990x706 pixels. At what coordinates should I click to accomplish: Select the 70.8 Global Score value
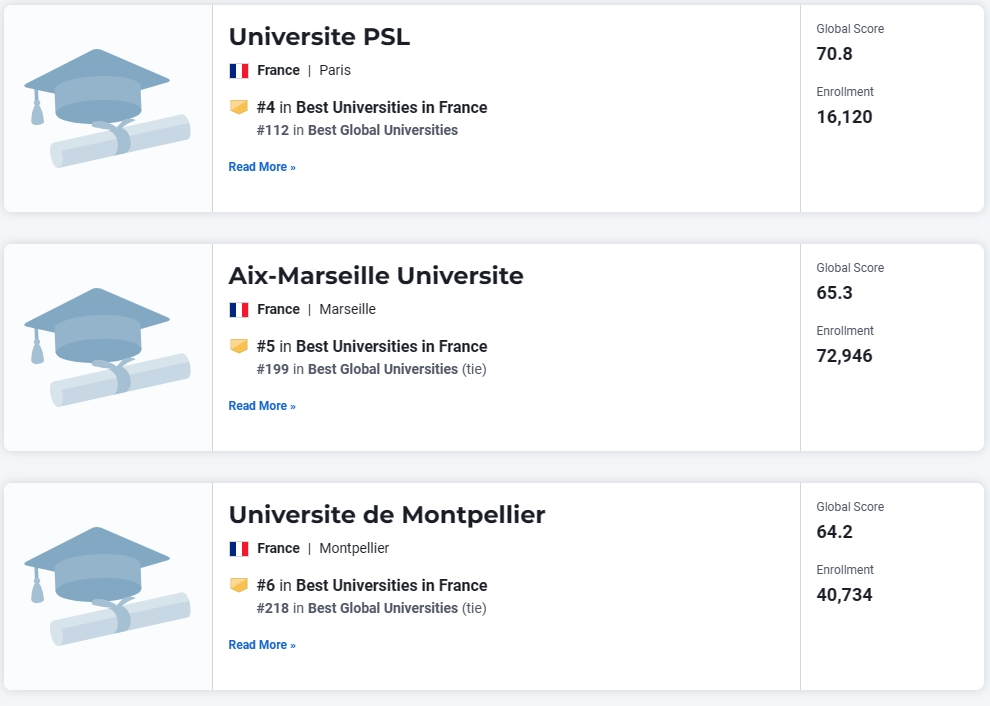tap(835, 54)
